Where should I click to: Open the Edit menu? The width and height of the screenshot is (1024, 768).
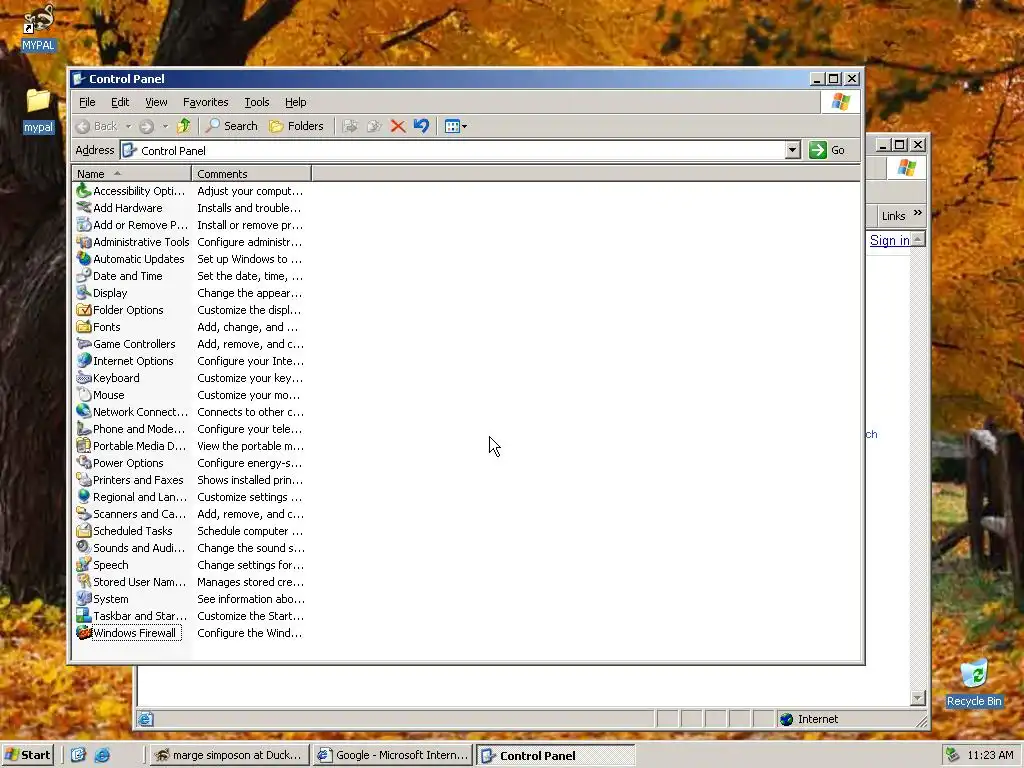tap(120, 102)
